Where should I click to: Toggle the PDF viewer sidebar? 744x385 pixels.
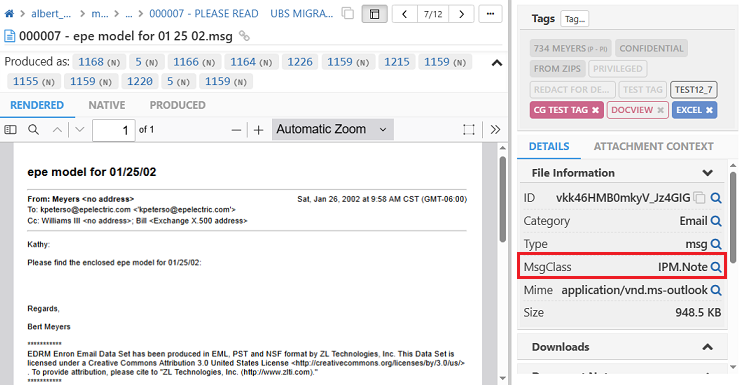10,130
